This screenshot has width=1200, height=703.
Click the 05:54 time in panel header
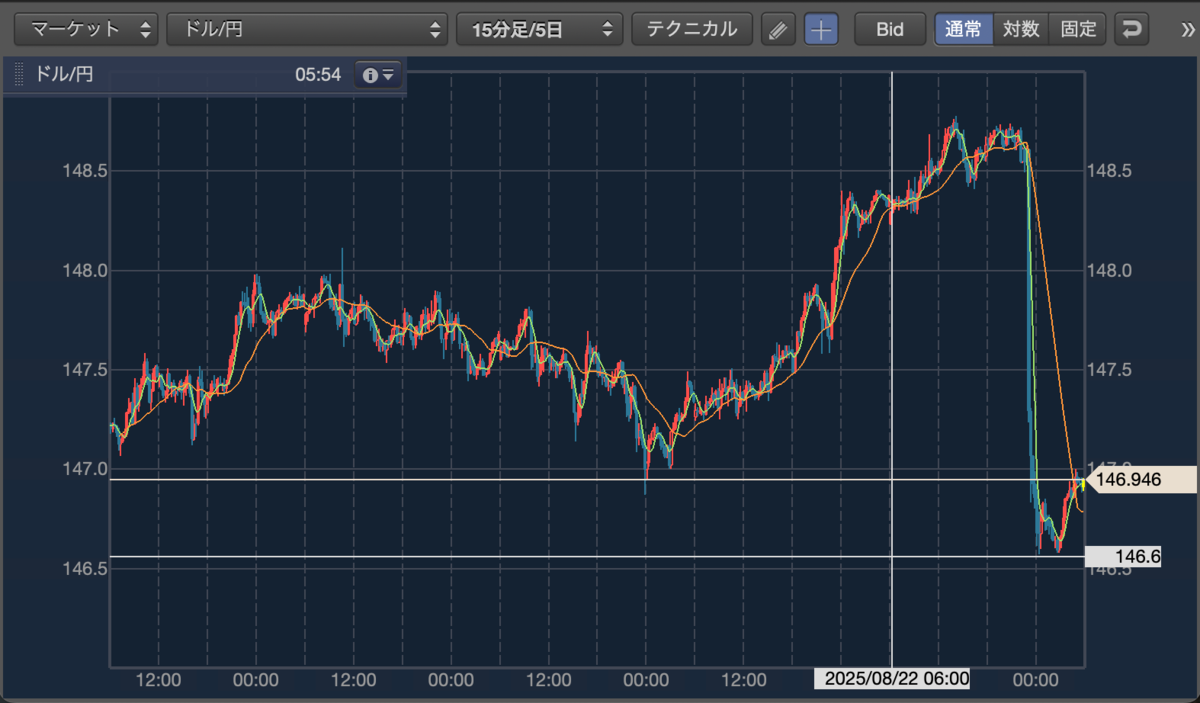(x=318, y=75)
